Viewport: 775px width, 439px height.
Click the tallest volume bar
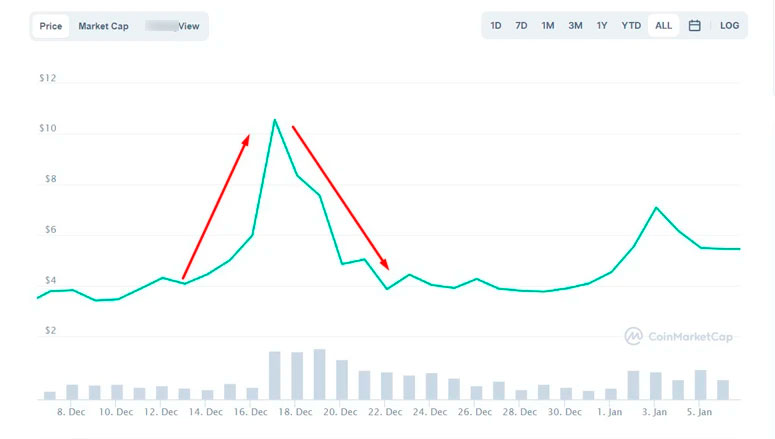320,374
